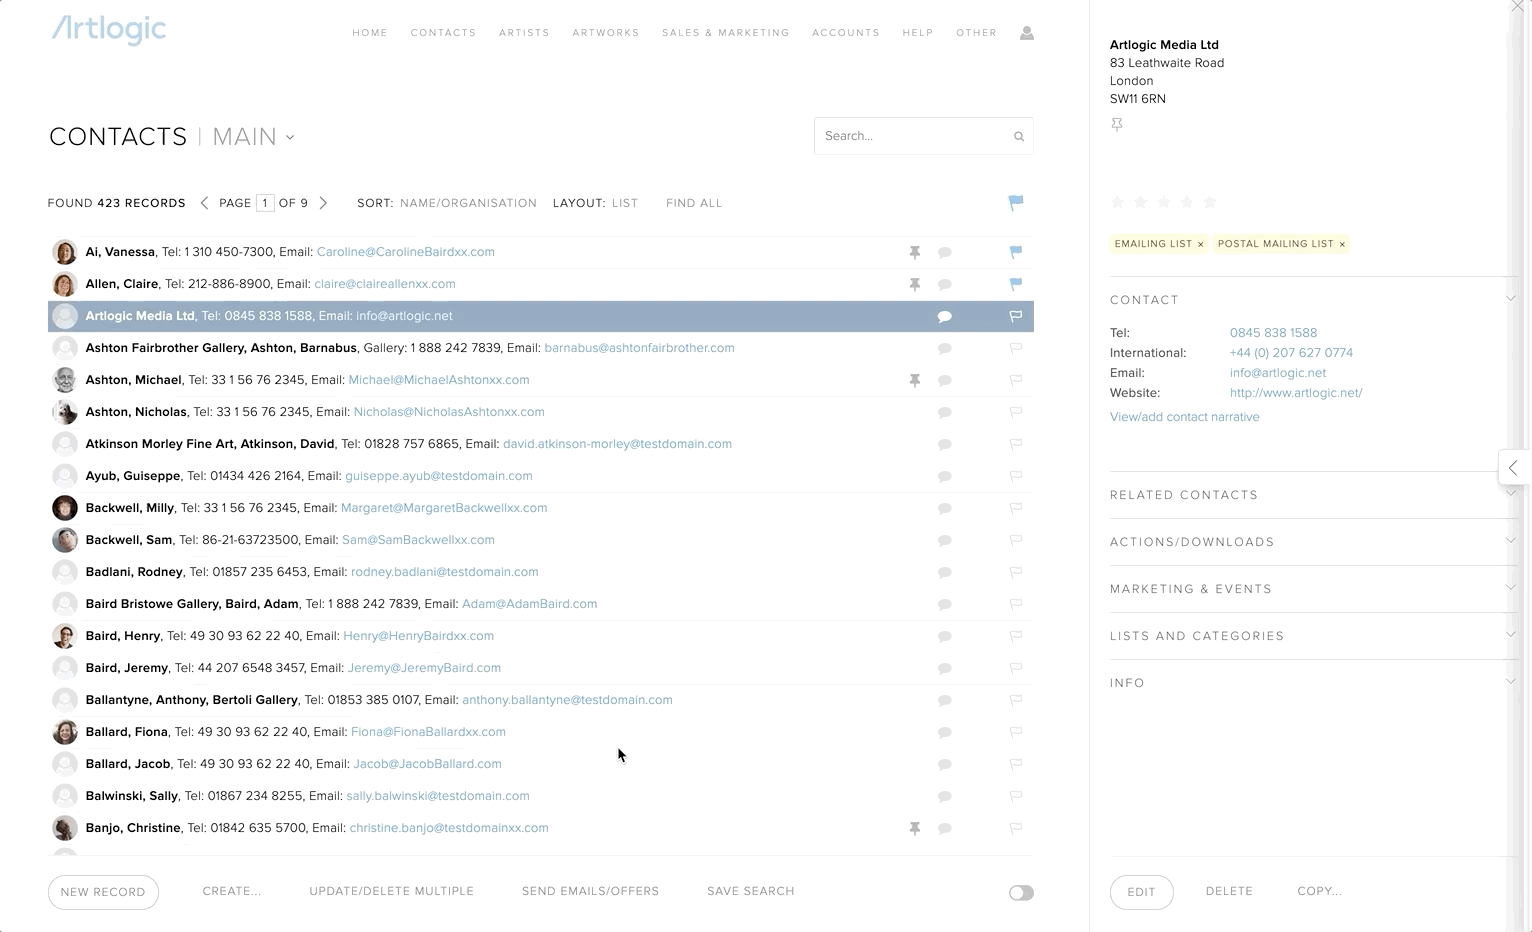Click the New Record button
Image resolution: width=1532 pixels, height=932 pixels.
[103, 892]
